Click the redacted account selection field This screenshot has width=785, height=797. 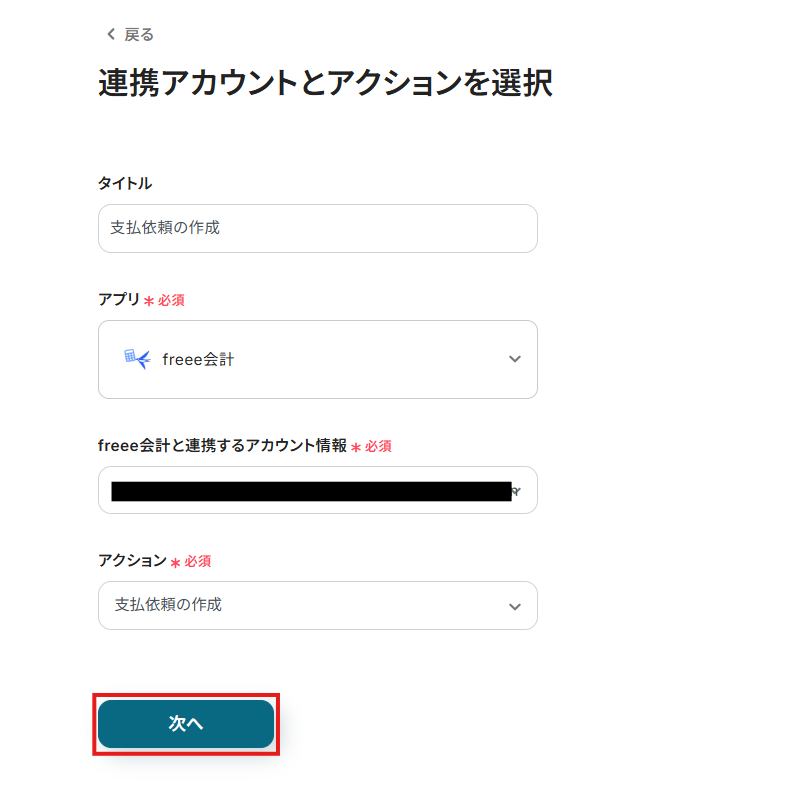[310, 491]
